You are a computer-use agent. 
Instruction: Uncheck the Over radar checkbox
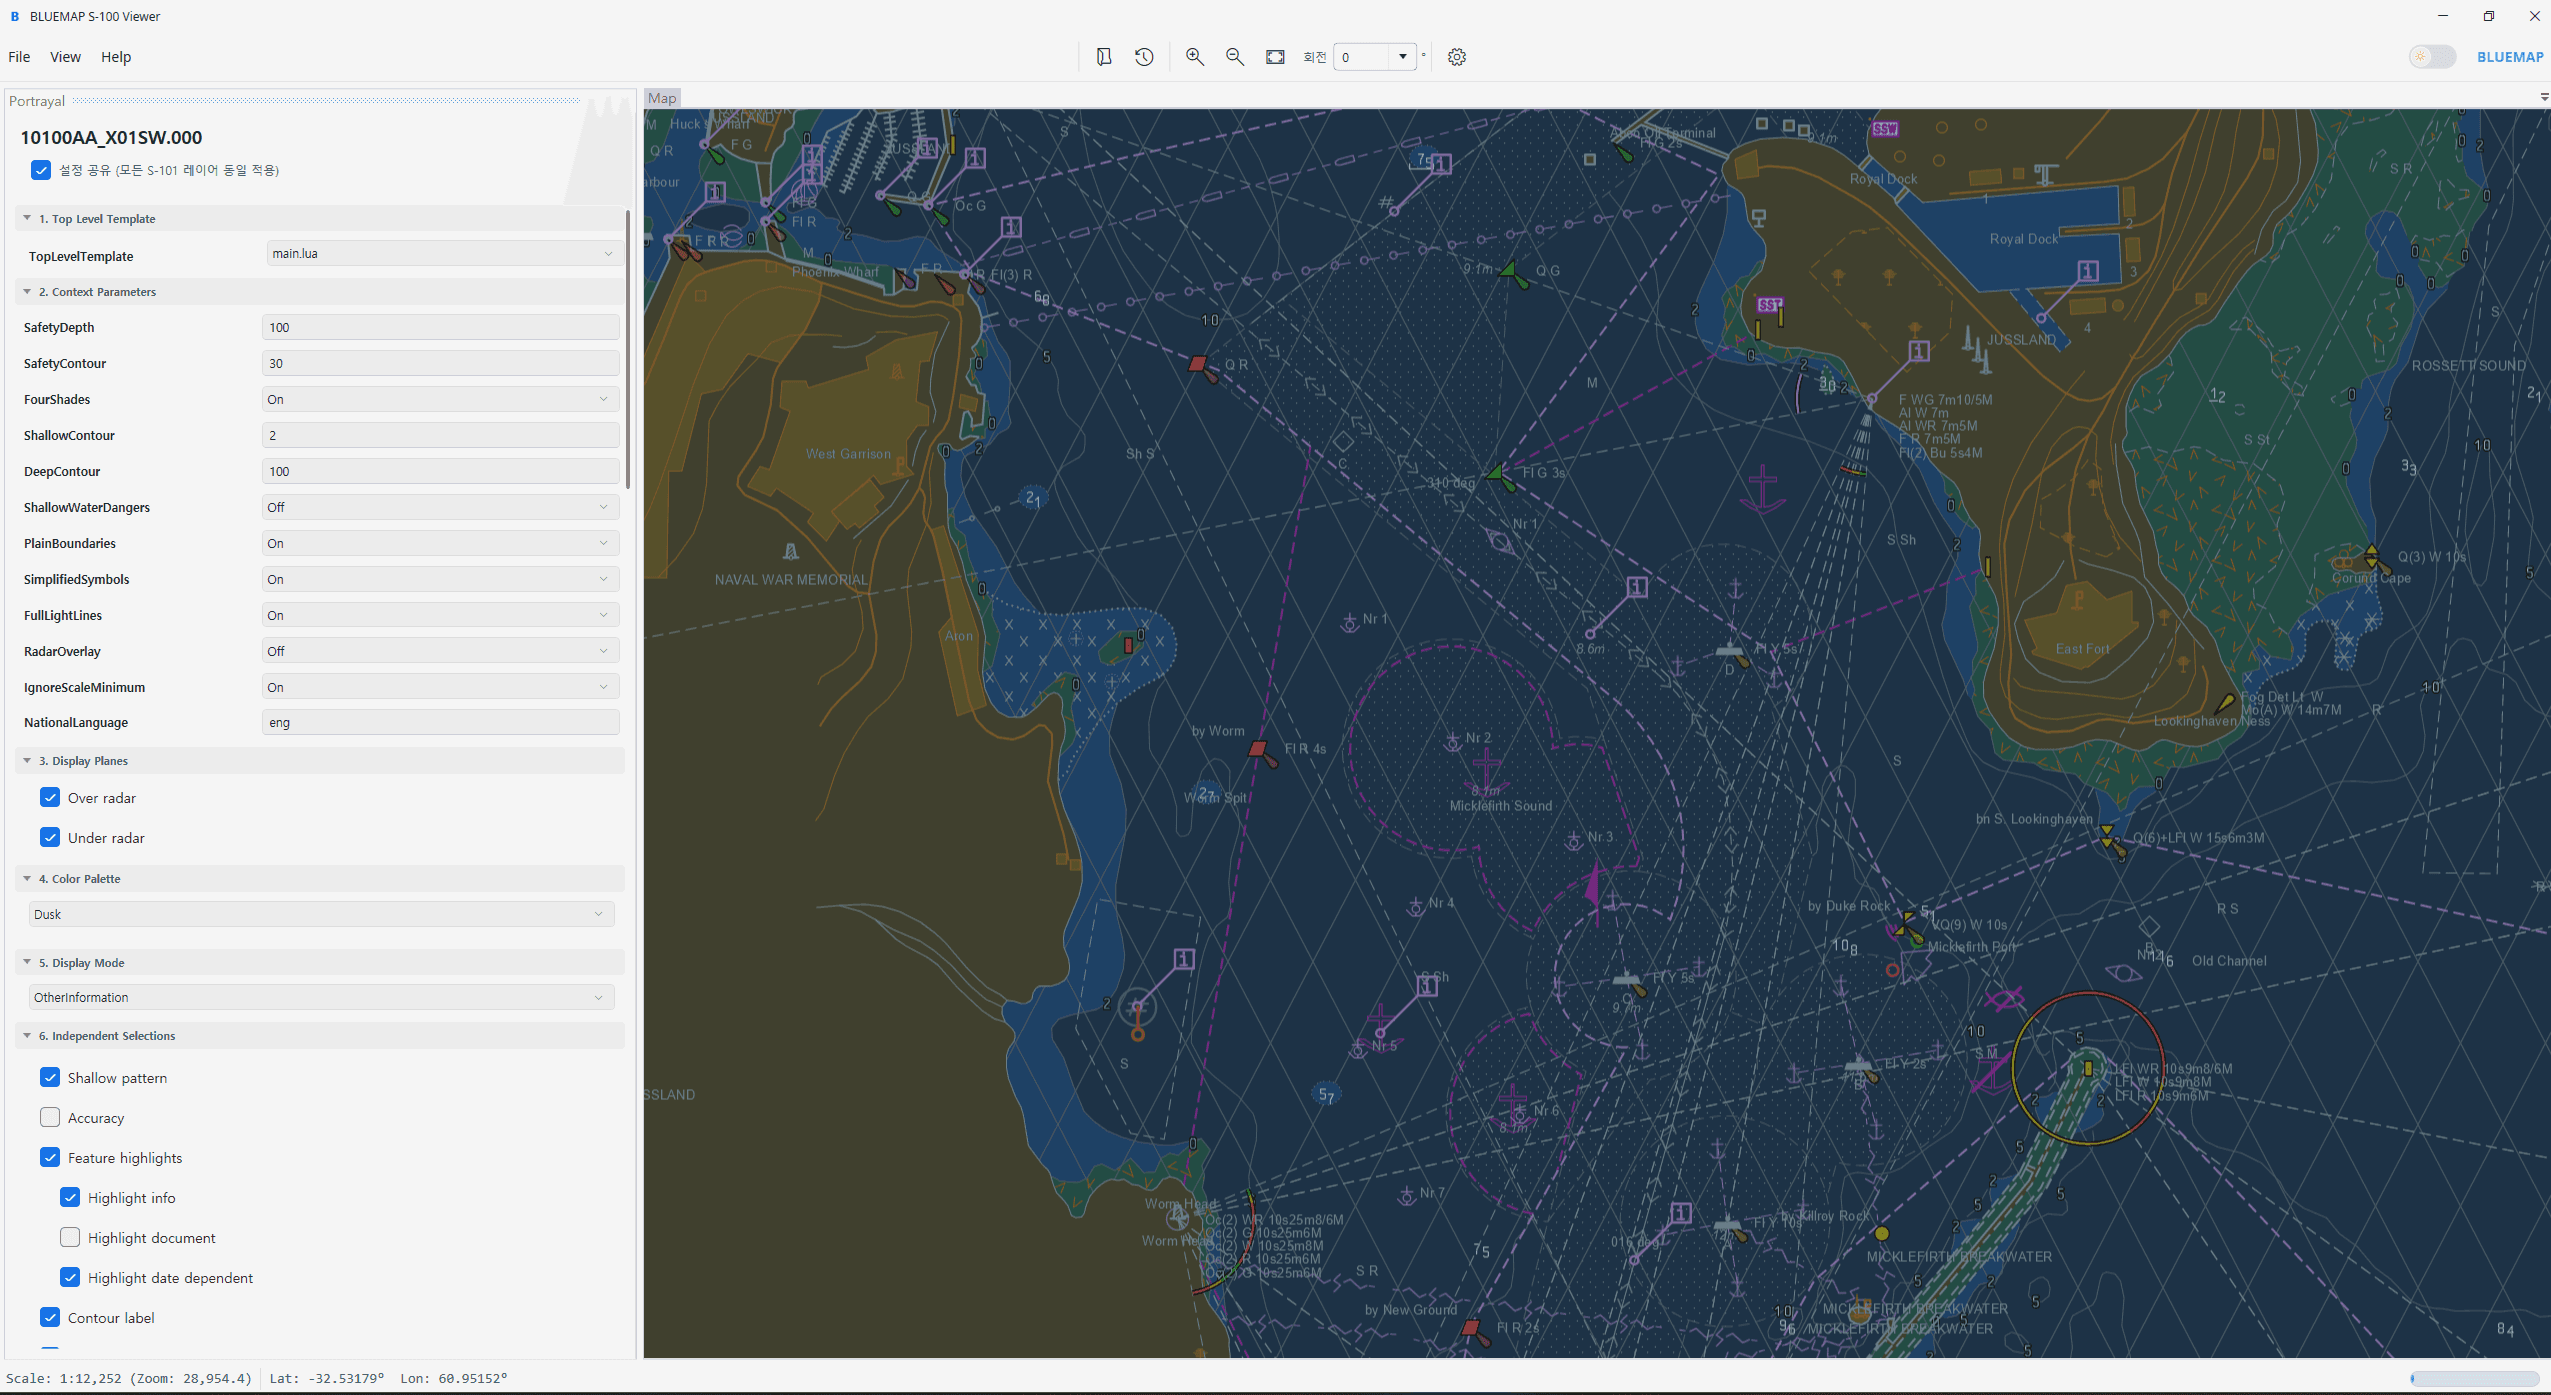pos(50,797)
